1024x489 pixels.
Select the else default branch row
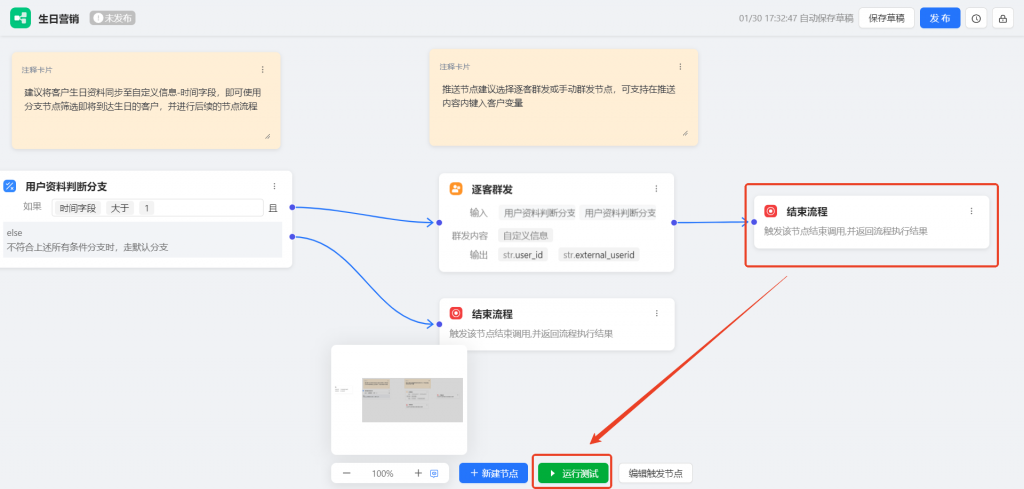[142, 240]
